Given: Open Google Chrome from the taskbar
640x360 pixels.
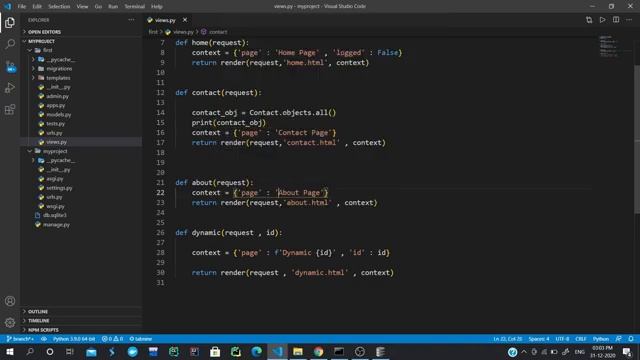Looking at the screenshot, I should point(318,351).
